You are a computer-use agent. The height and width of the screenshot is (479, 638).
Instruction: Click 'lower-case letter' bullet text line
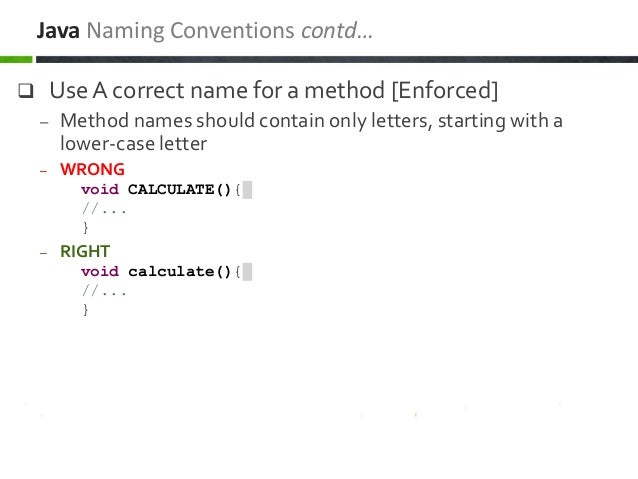coord(133,144)
